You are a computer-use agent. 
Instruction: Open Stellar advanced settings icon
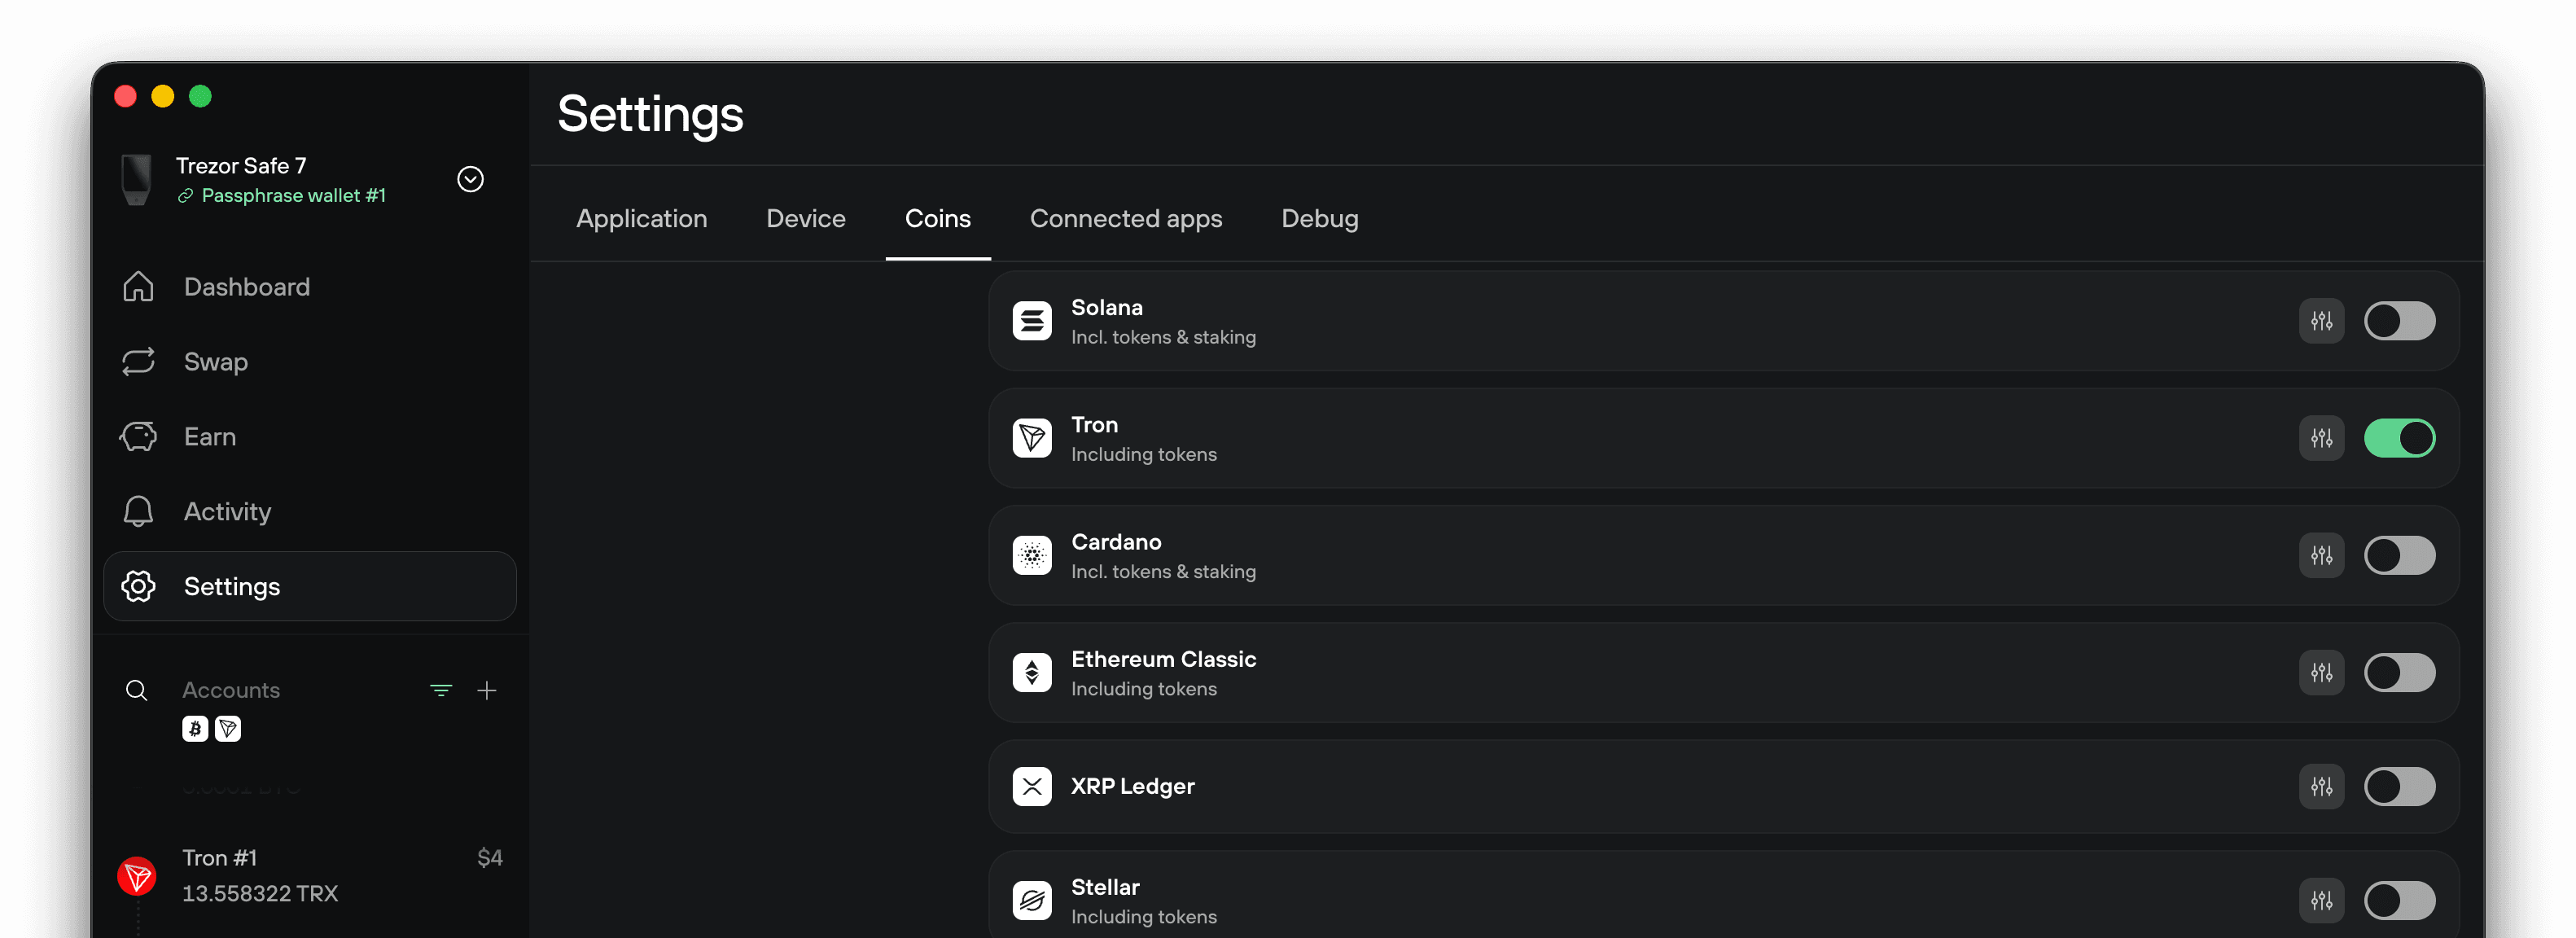tap(2321, 900)
